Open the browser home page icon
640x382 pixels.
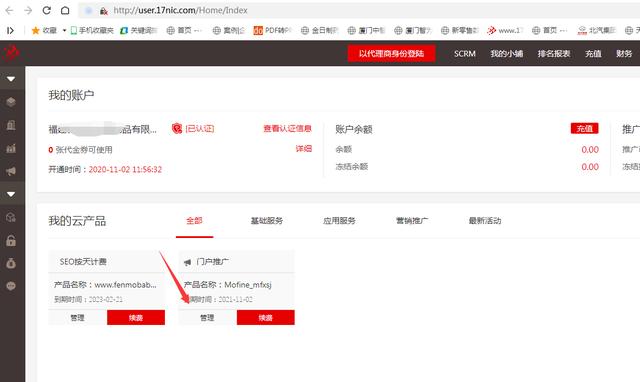(65, 11)
